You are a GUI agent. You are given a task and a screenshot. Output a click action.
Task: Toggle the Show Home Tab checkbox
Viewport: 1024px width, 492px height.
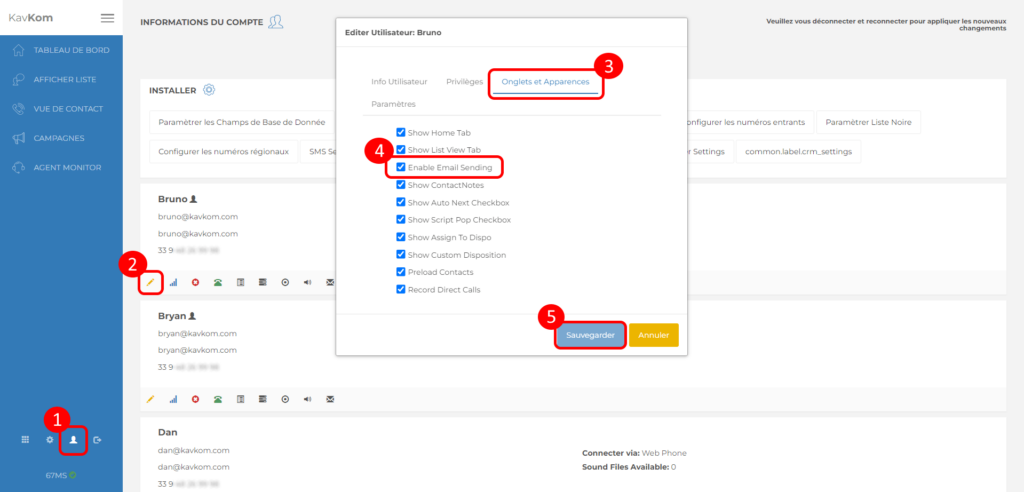[x=401, y=132]
